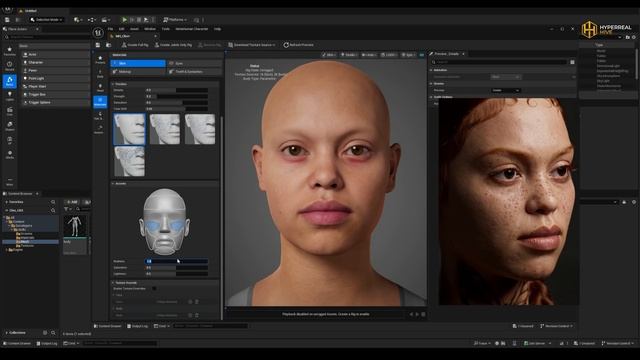640x360 pixels.
Task: Open Shapes category in Place Actors
Action: tap(9, 126)
